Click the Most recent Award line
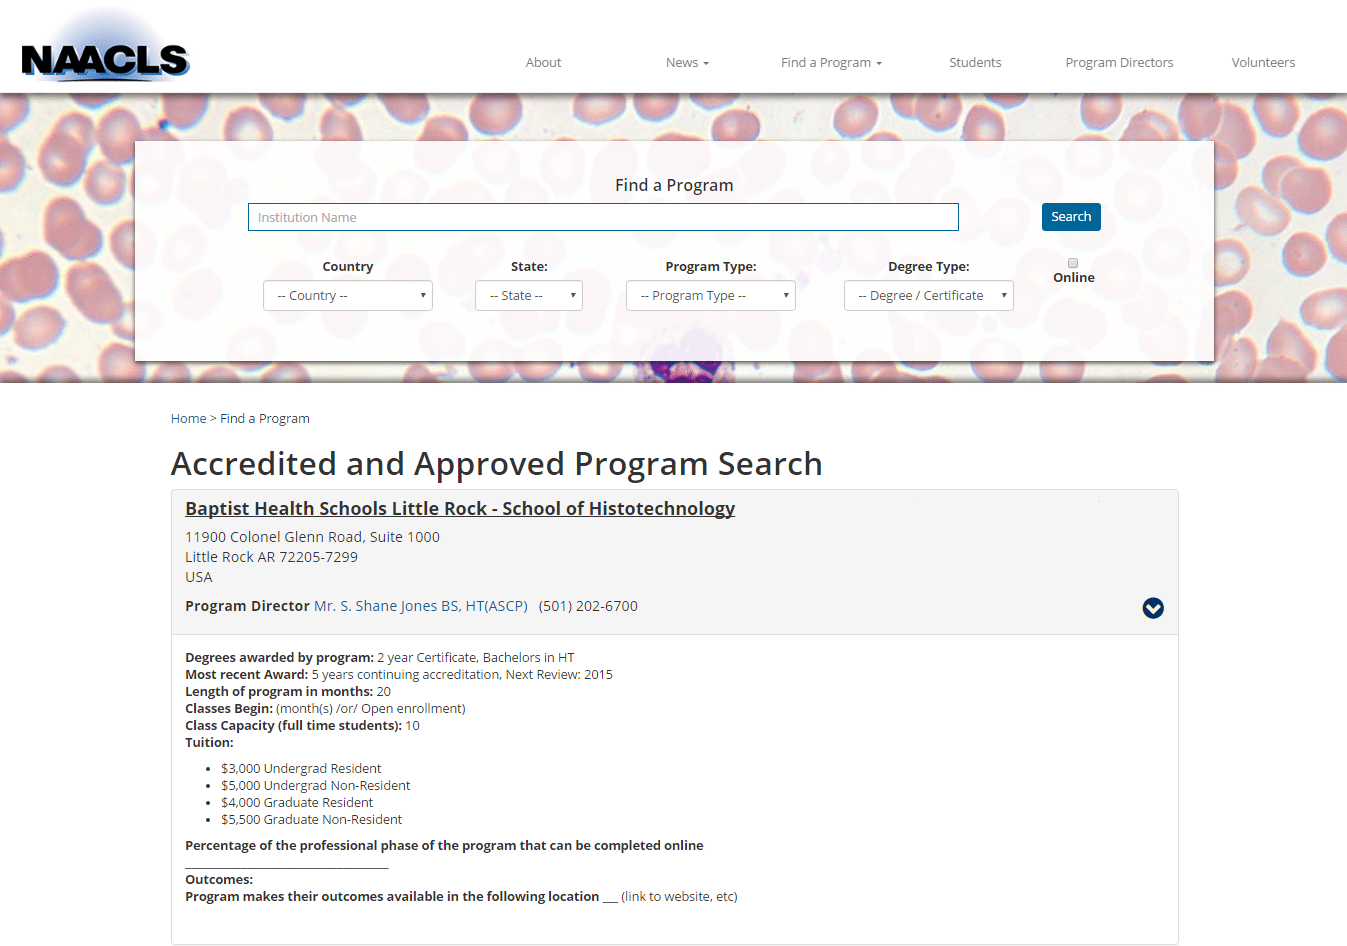Screen dimensions: 1347x946 pyautogui.click(x=399, y=675)
